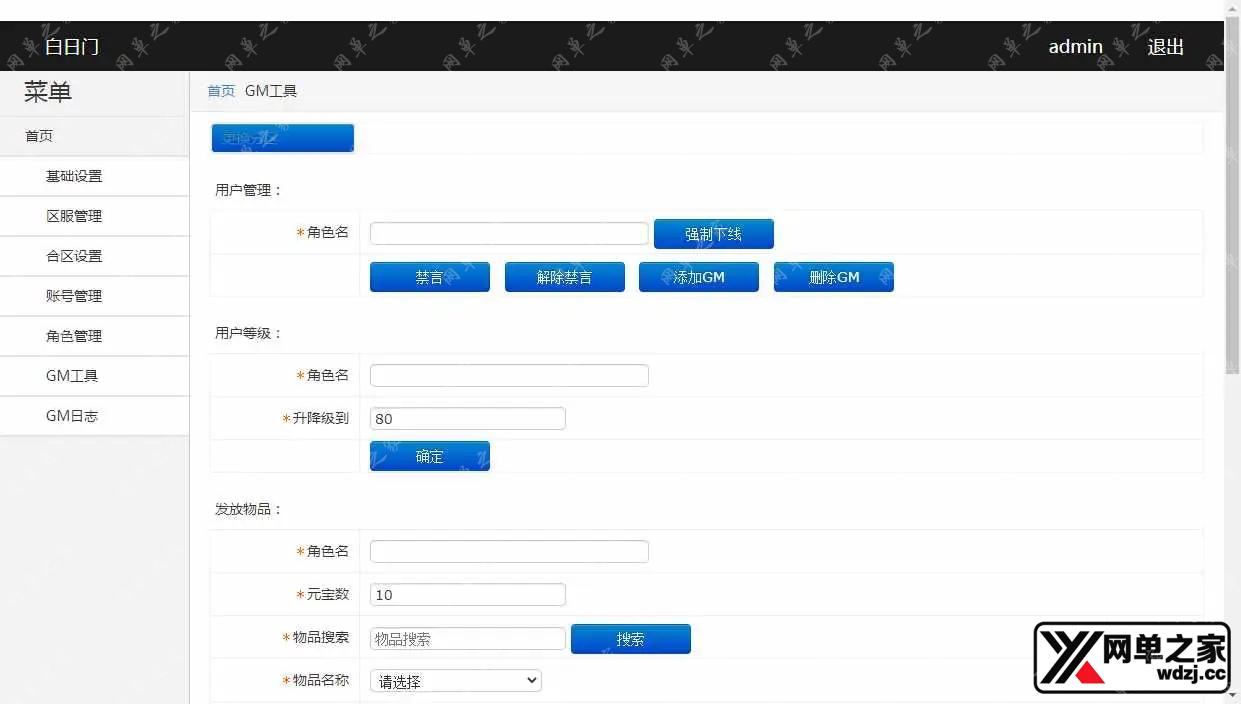Click the 首页 breadcrumb link

pos(221,91)
